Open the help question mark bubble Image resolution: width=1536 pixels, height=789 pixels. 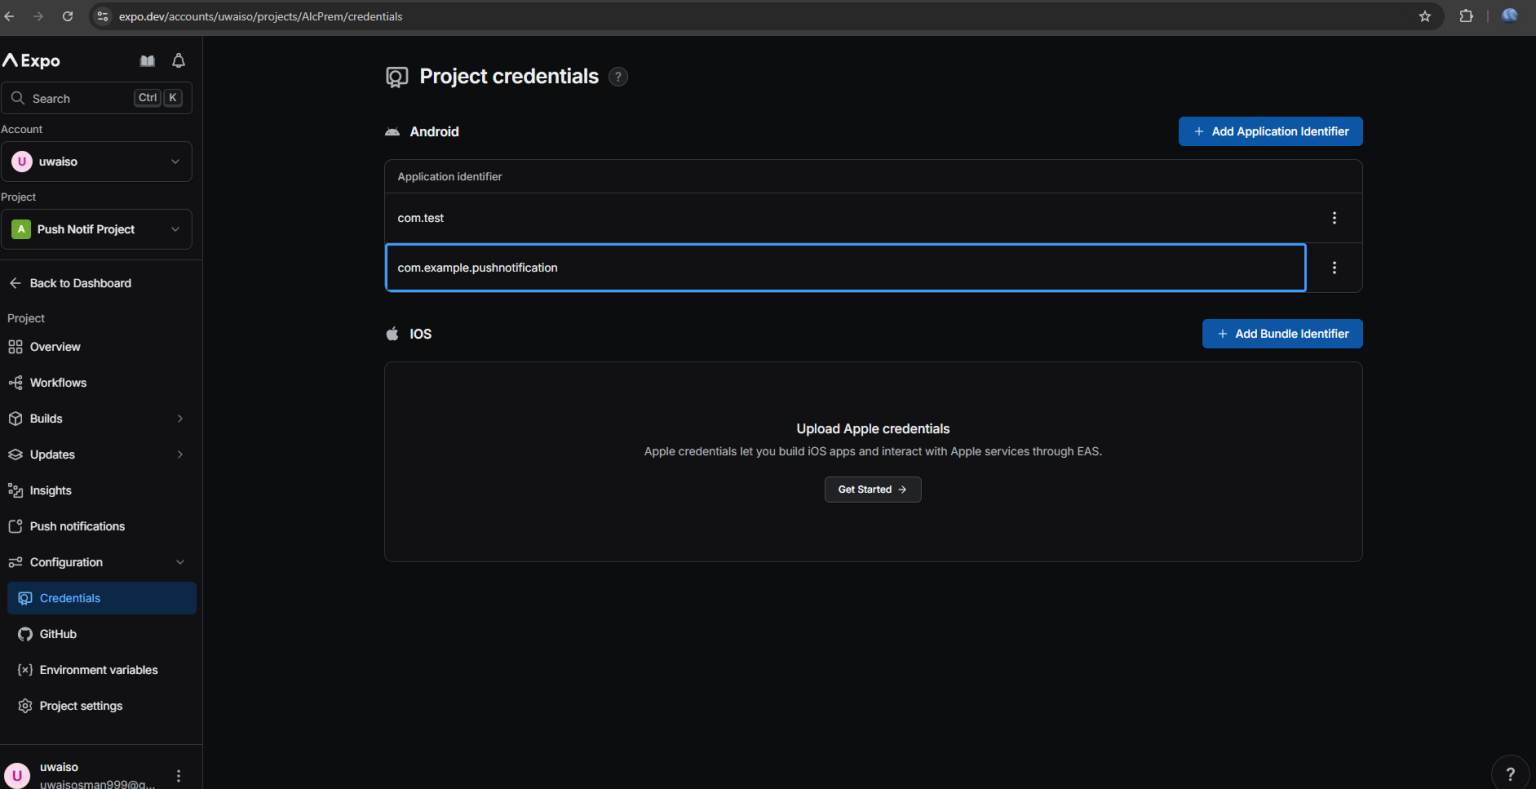point(1510,771)
